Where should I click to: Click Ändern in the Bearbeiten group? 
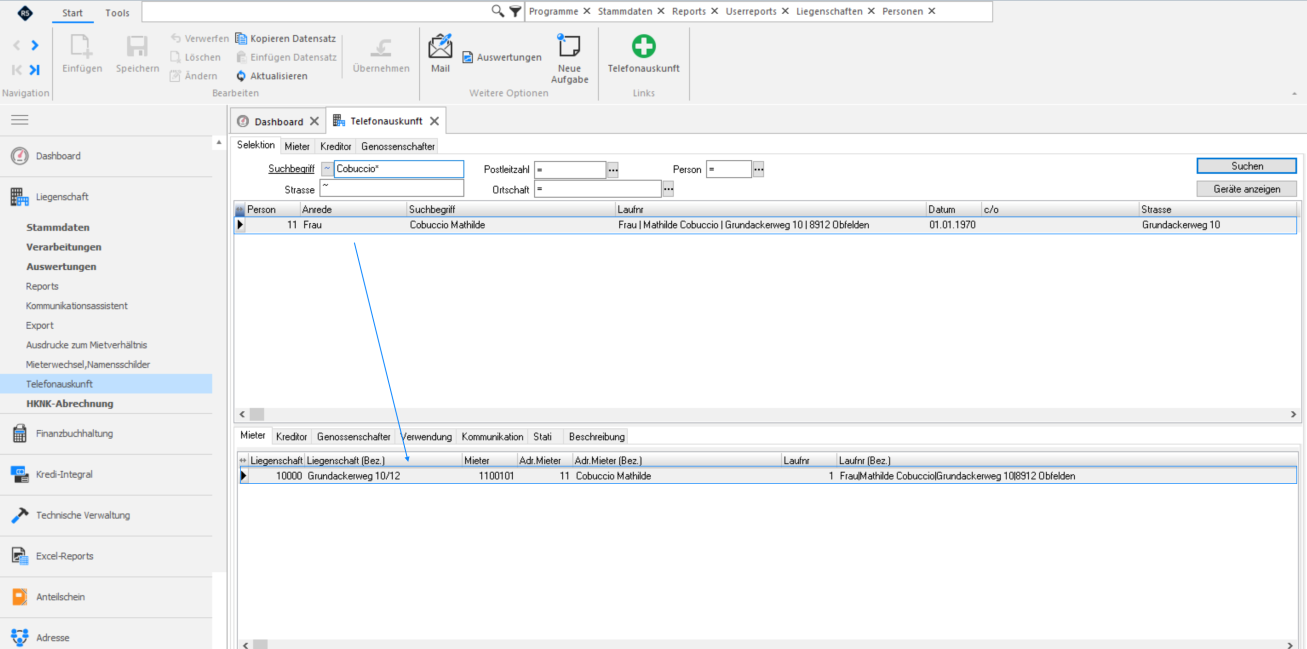pyautogui.click(x=195, y=76)
